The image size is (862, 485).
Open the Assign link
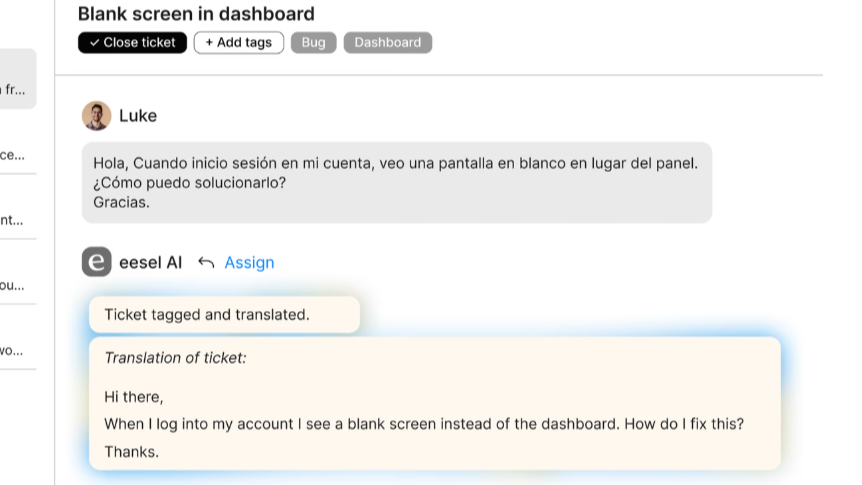pos(249,262)
